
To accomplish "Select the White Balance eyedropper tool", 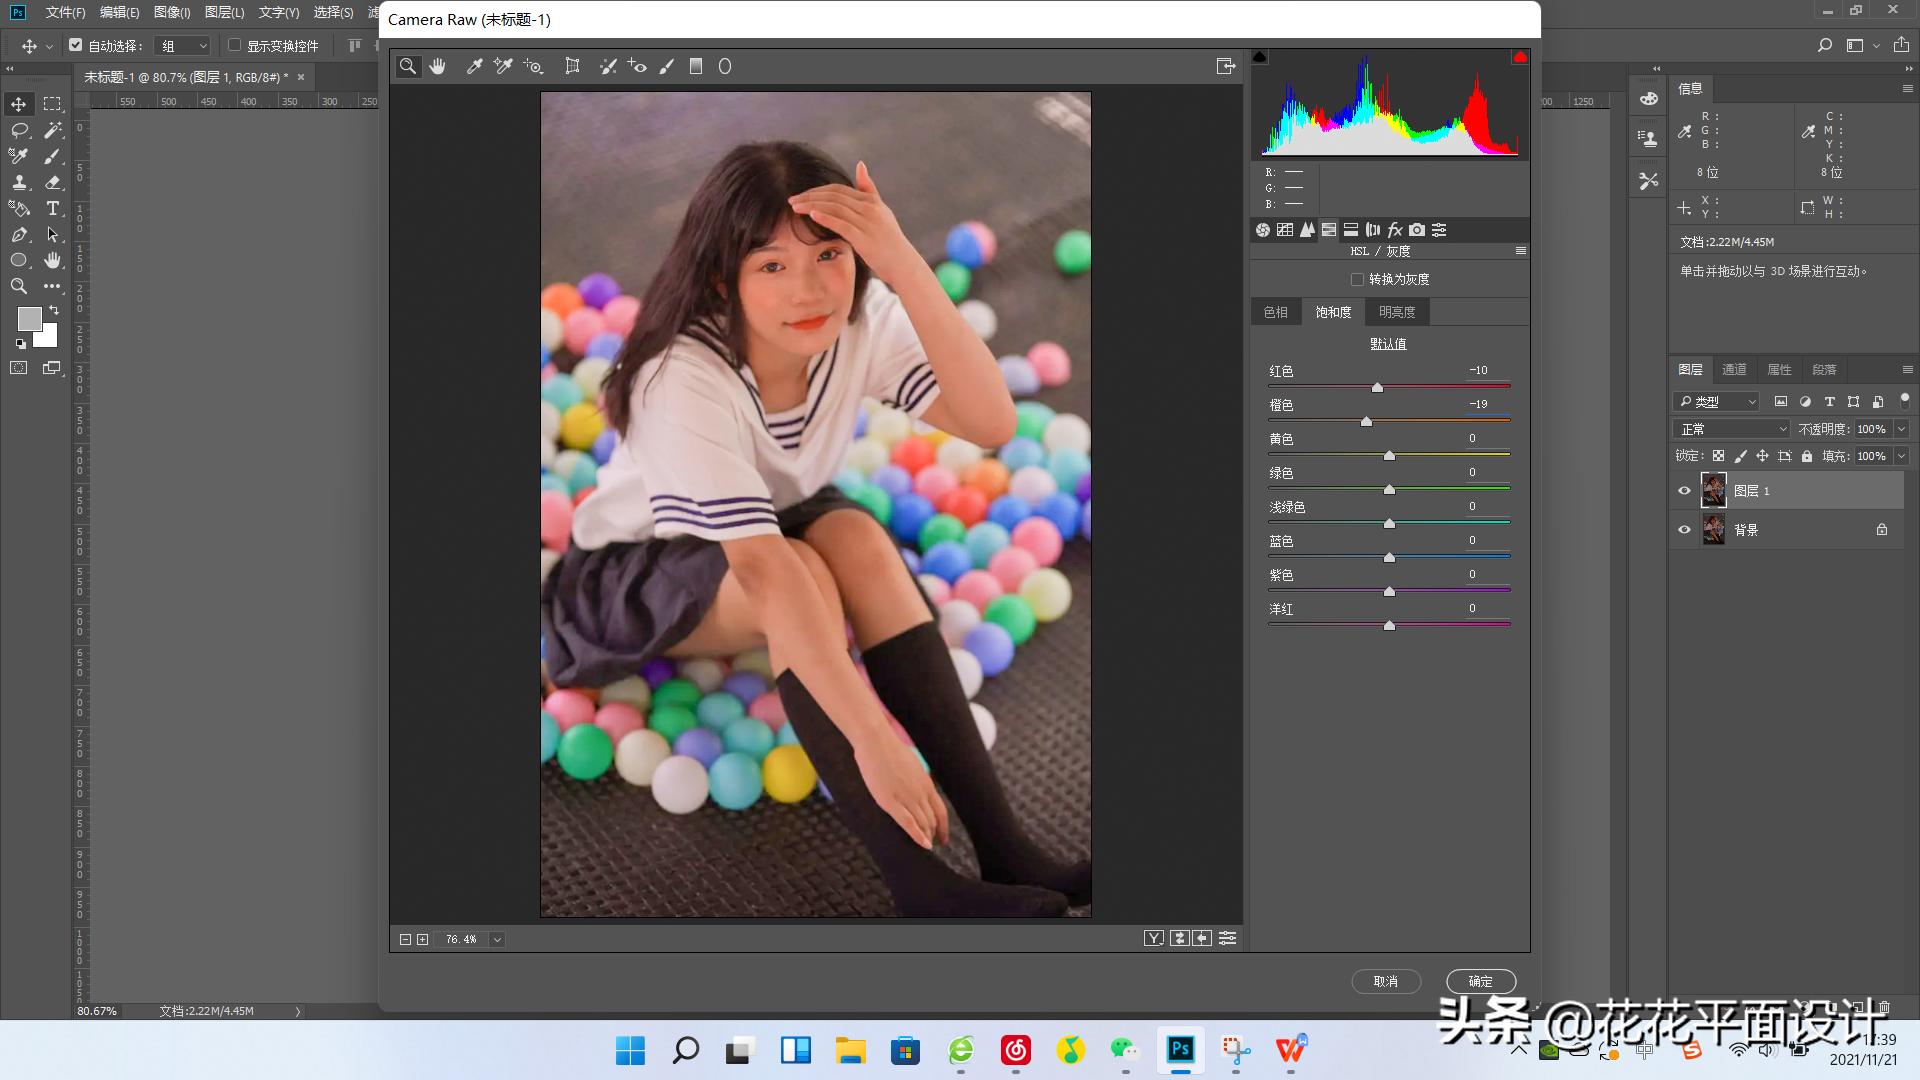I will (x=474, y=66).
